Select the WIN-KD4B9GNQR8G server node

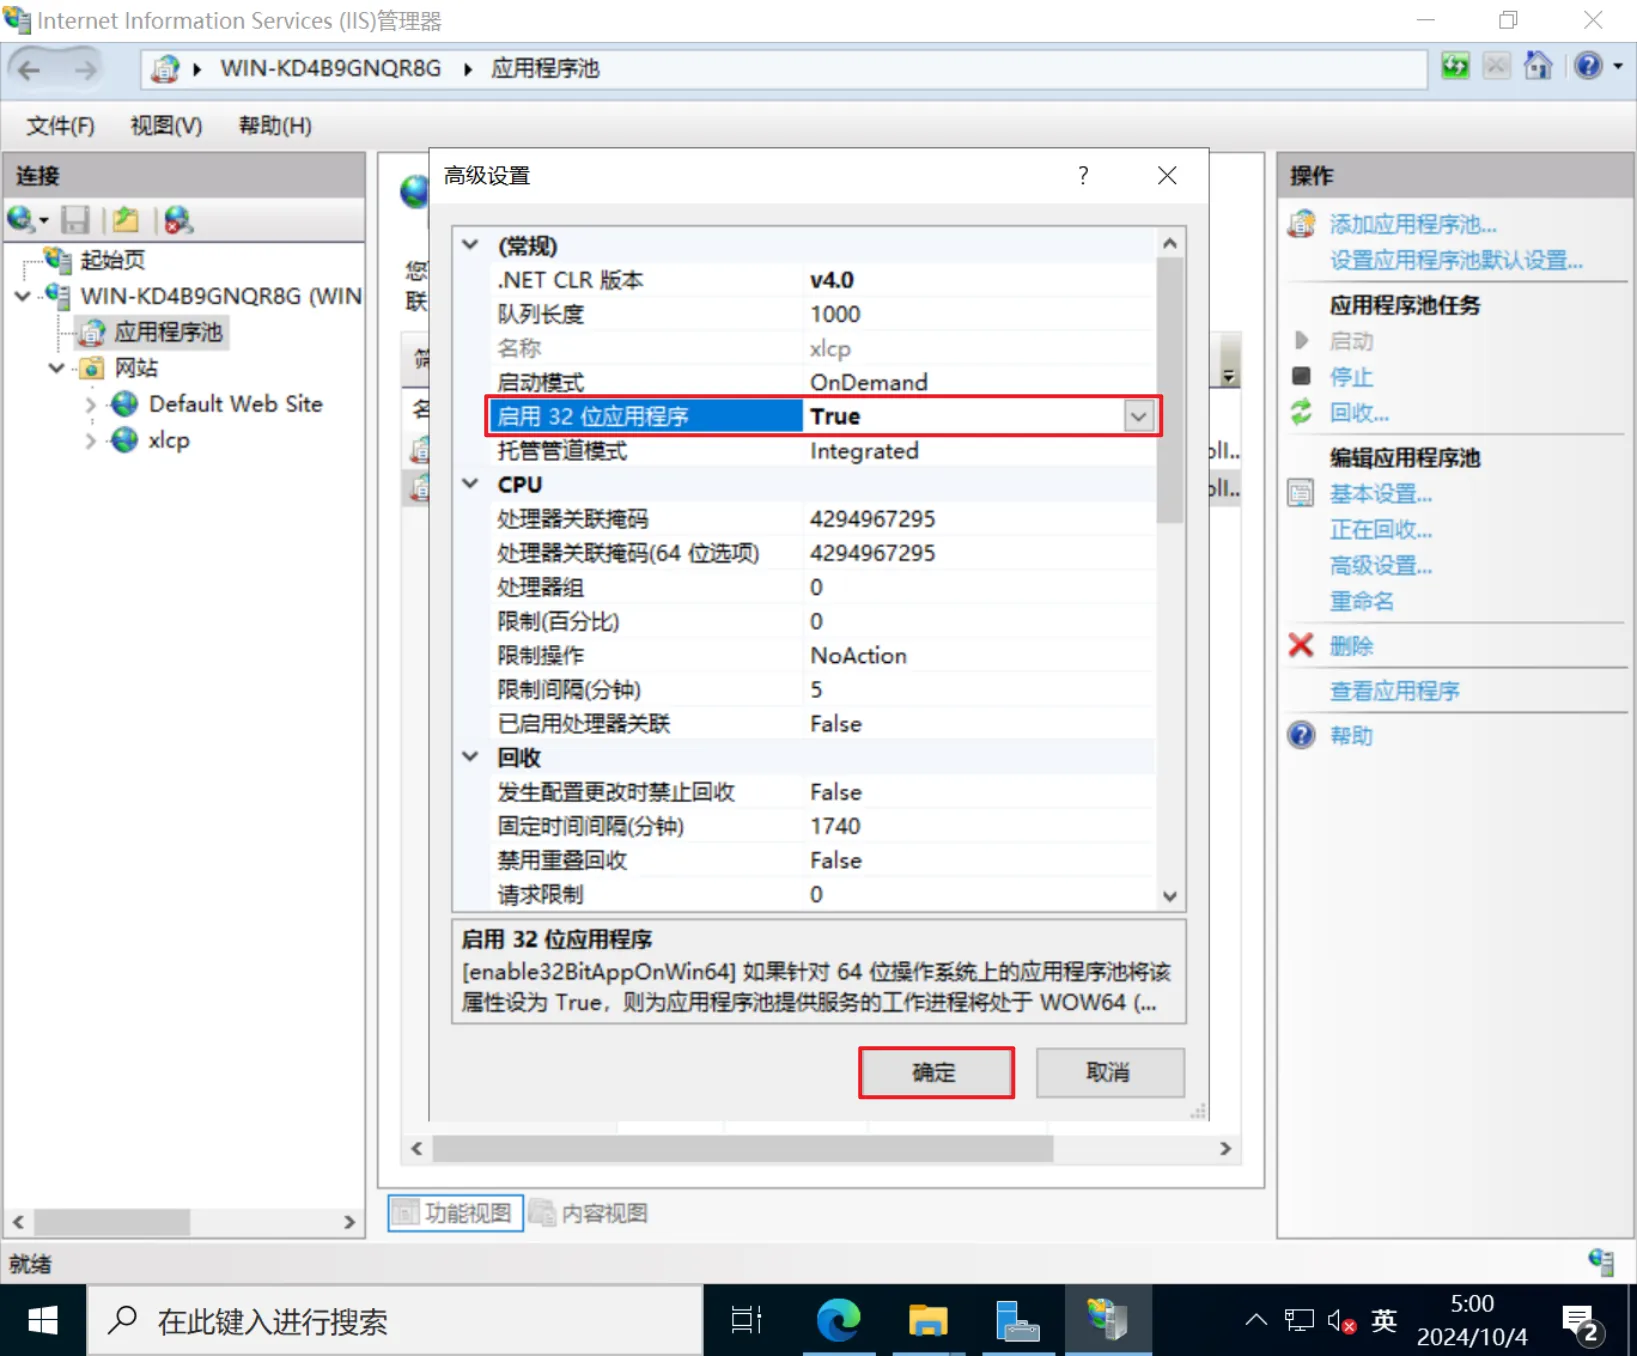[x=220, y=296]
